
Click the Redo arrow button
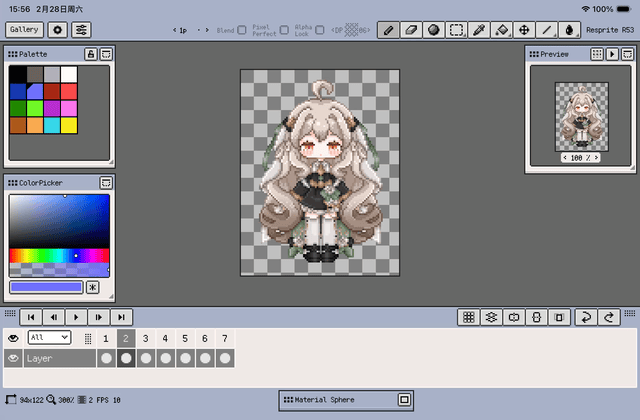click(609, 317)
